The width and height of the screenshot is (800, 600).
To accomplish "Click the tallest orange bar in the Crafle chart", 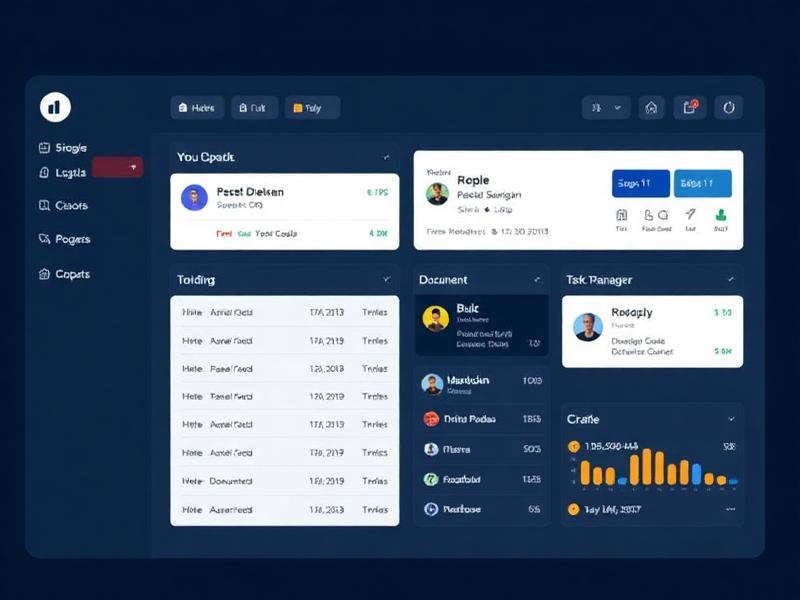I will tap(647, 466).
